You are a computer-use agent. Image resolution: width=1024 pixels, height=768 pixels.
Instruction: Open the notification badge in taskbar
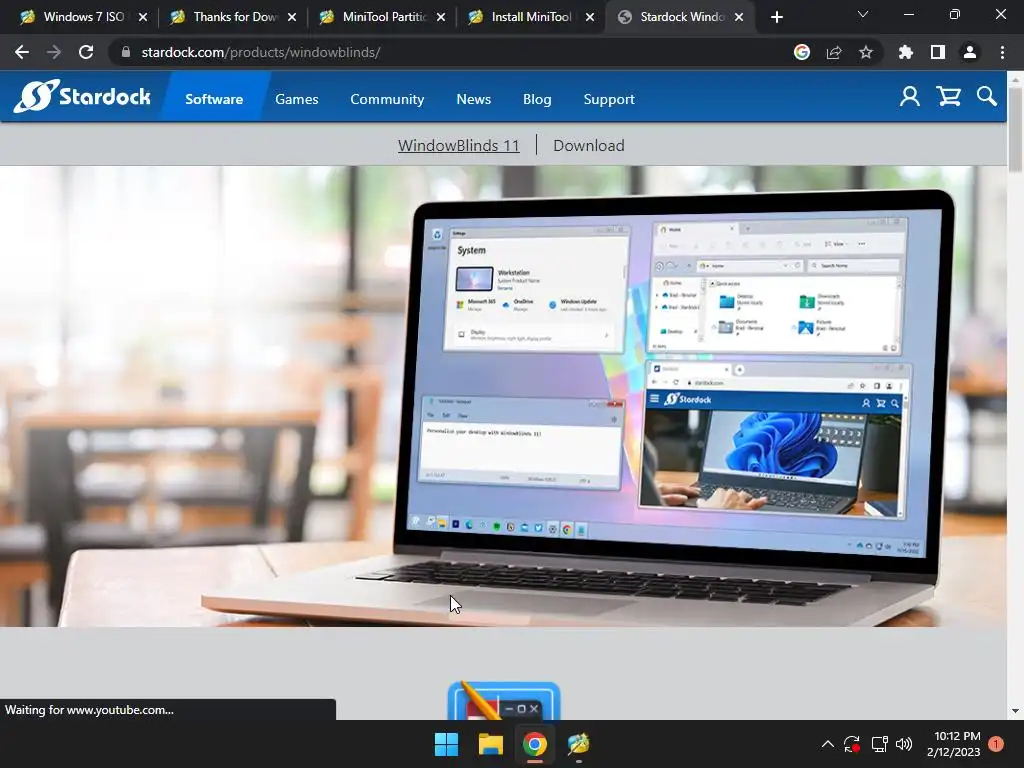click(996, 744)
